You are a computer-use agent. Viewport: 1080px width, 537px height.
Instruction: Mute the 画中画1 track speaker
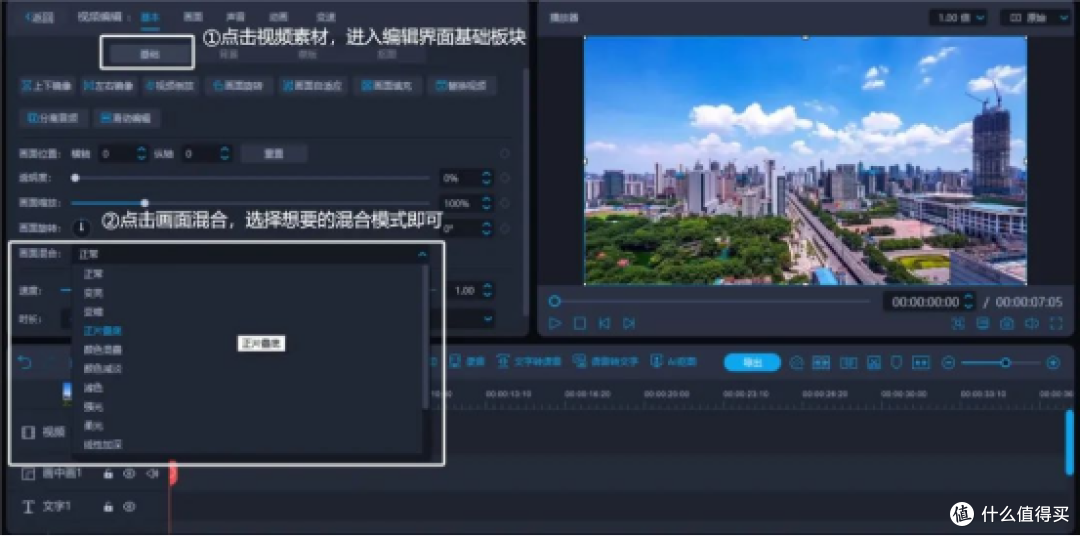click(152, 474)
